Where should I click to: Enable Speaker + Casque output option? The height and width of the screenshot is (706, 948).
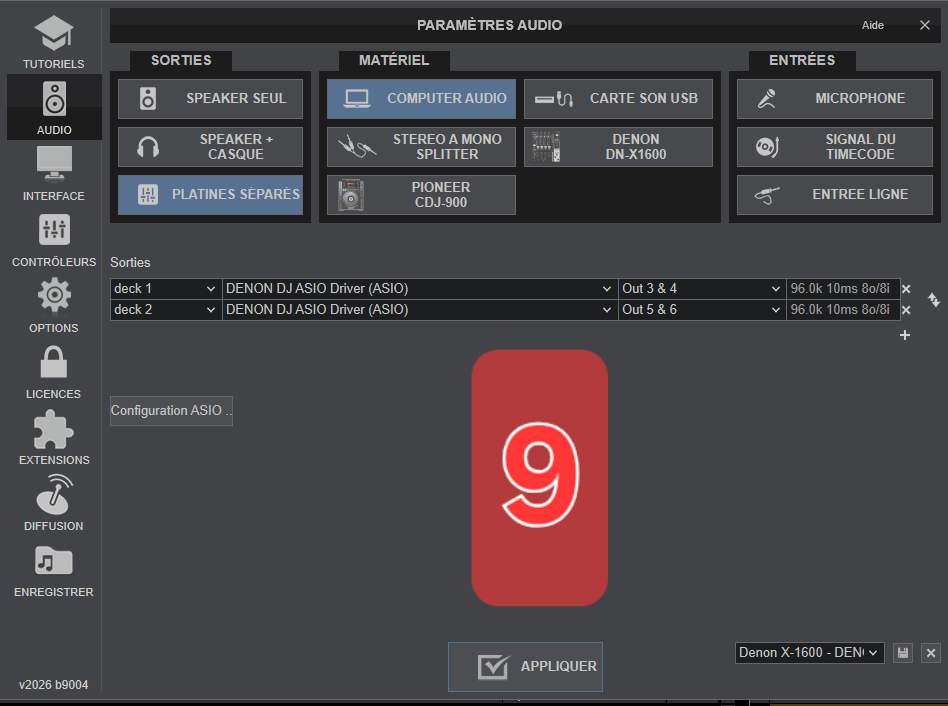point(210,147)
